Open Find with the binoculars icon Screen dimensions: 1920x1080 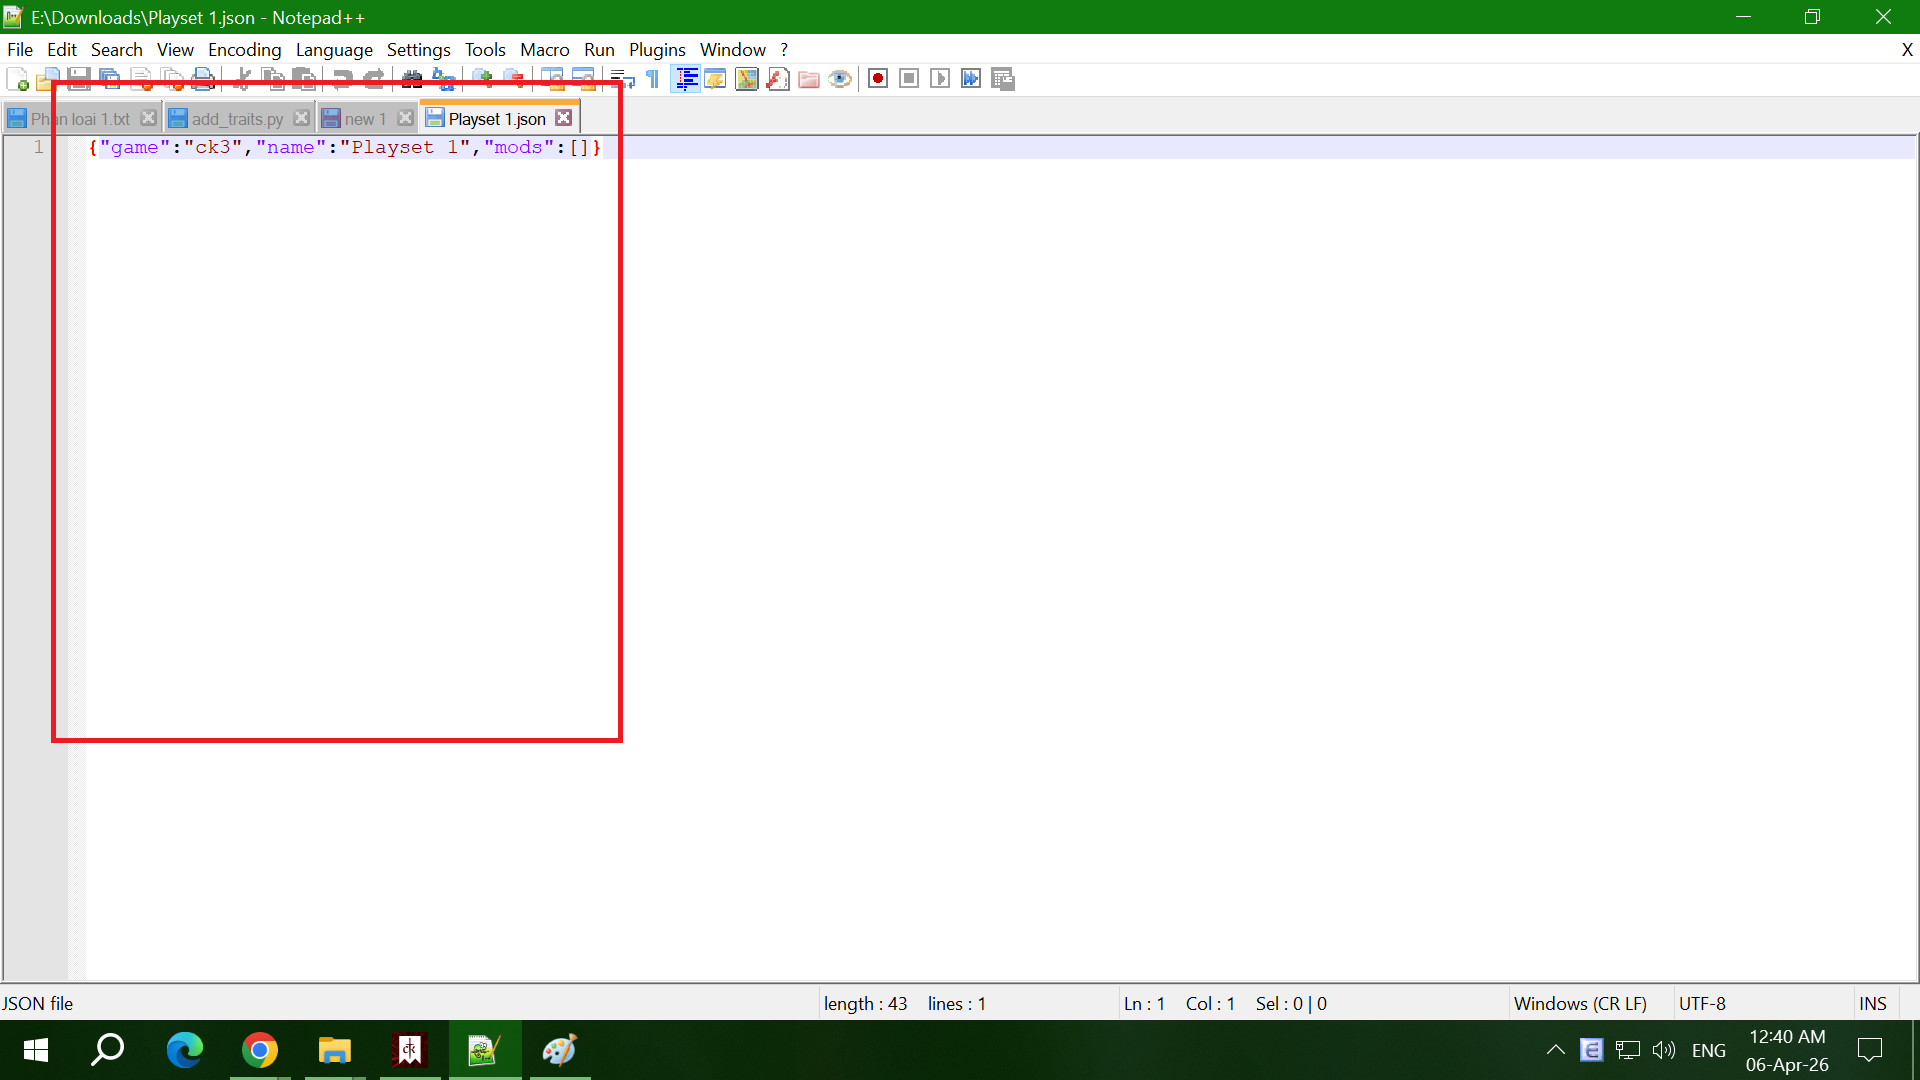(412, 79)
